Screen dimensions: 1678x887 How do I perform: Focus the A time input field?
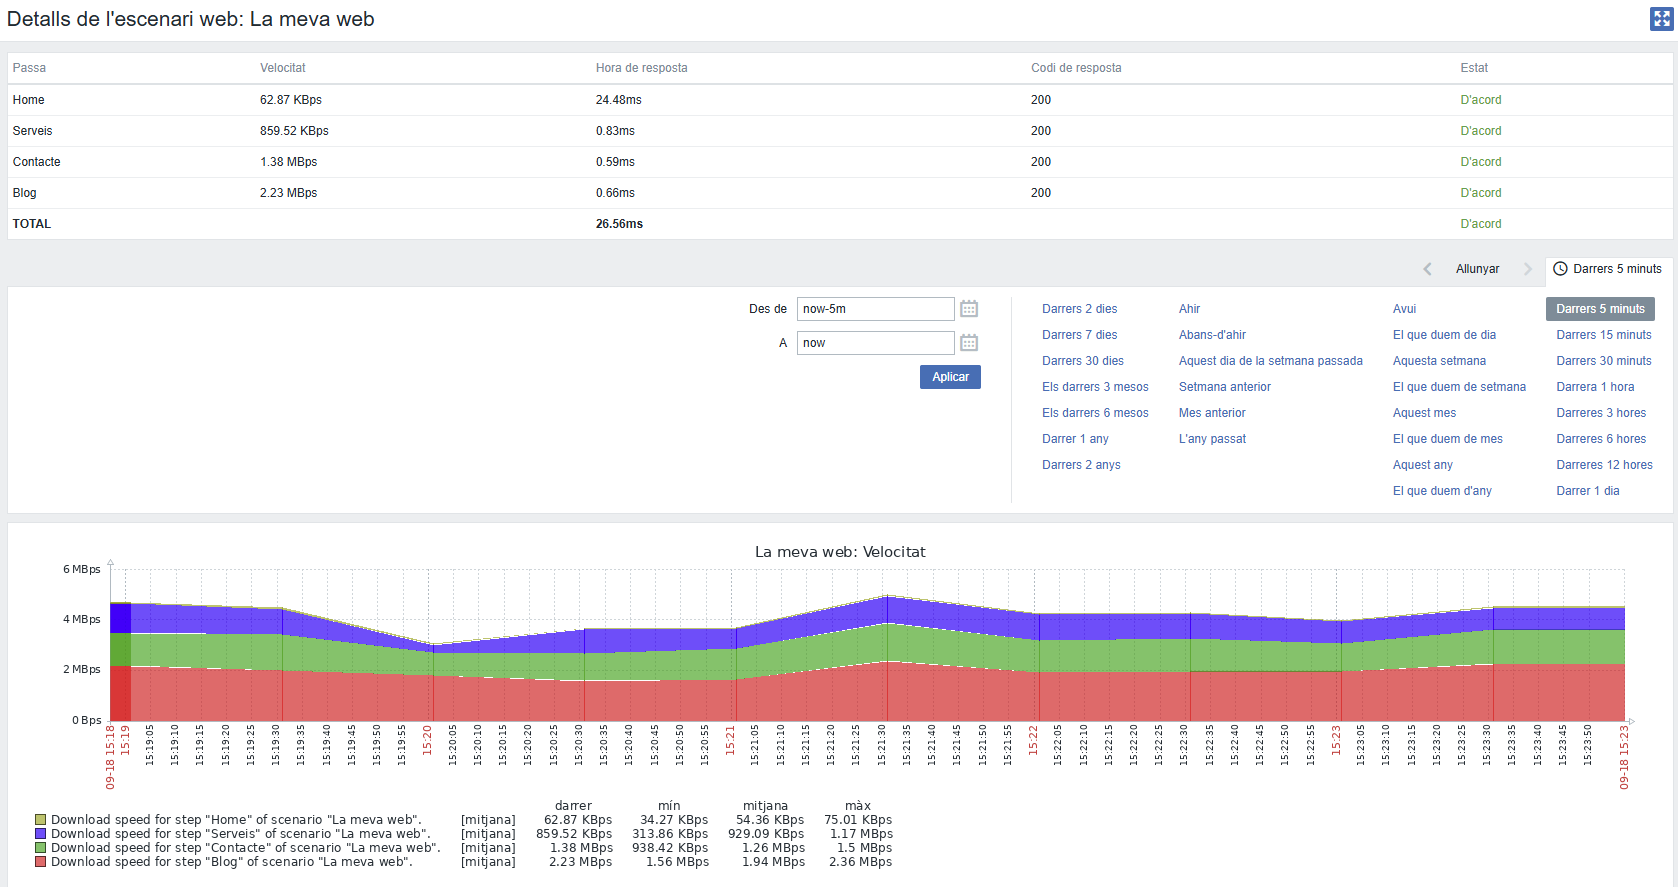pos(875,343)
